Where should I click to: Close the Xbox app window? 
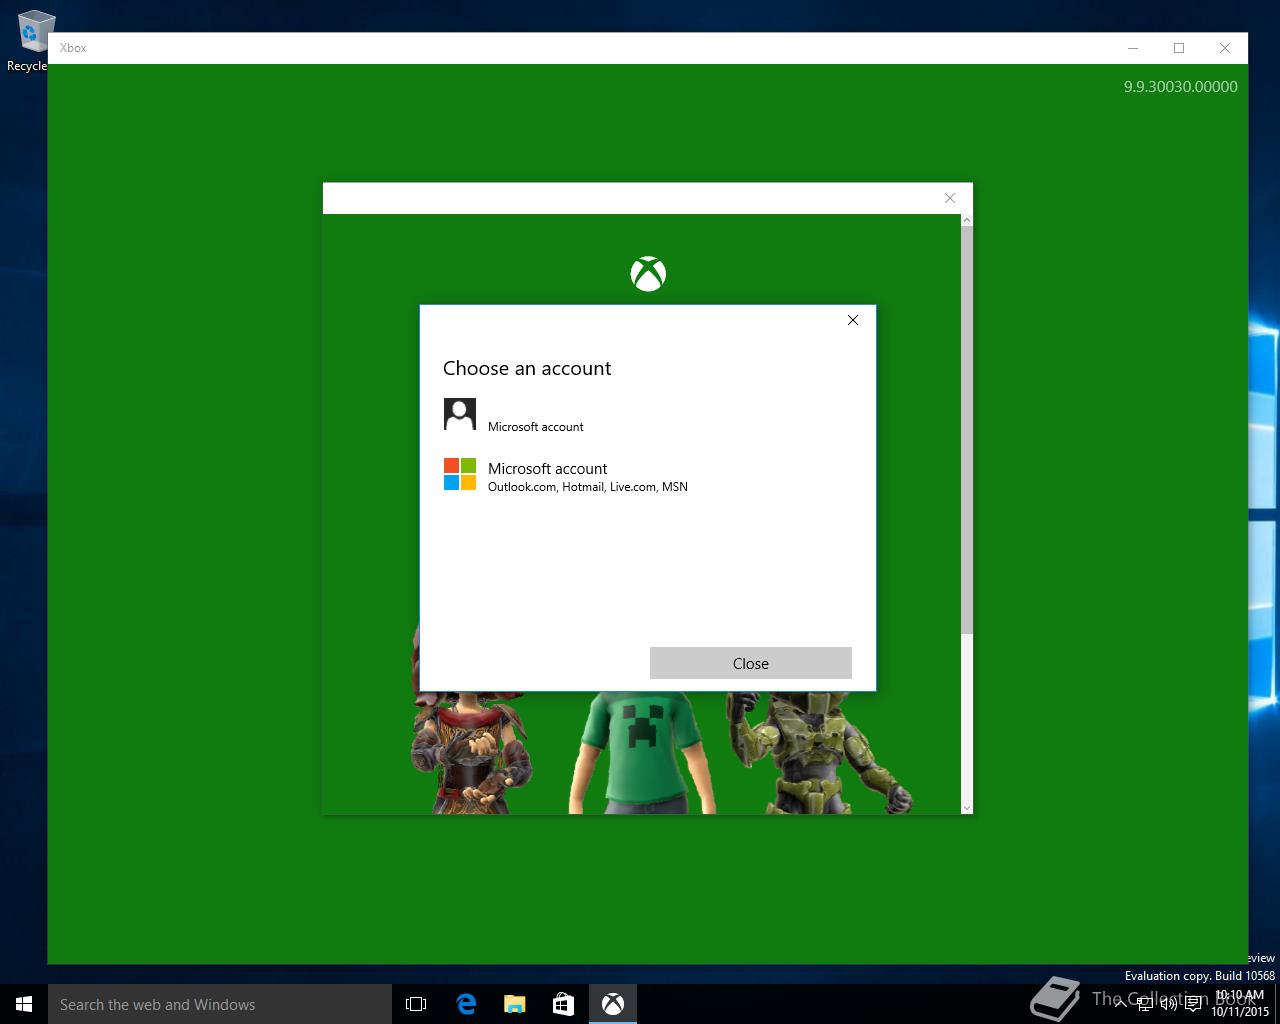(x=1225, y=48)
